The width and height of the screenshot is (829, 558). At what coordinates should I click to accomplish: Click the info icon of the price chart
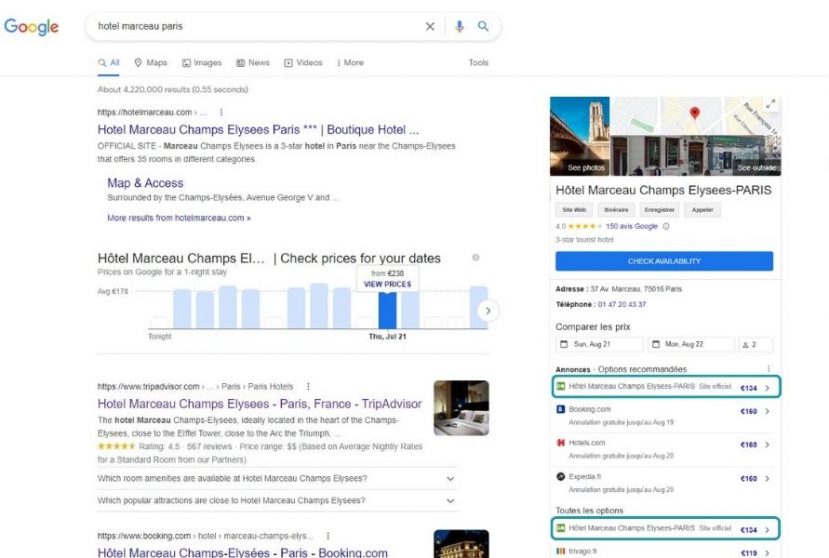(x=475, y=258)
